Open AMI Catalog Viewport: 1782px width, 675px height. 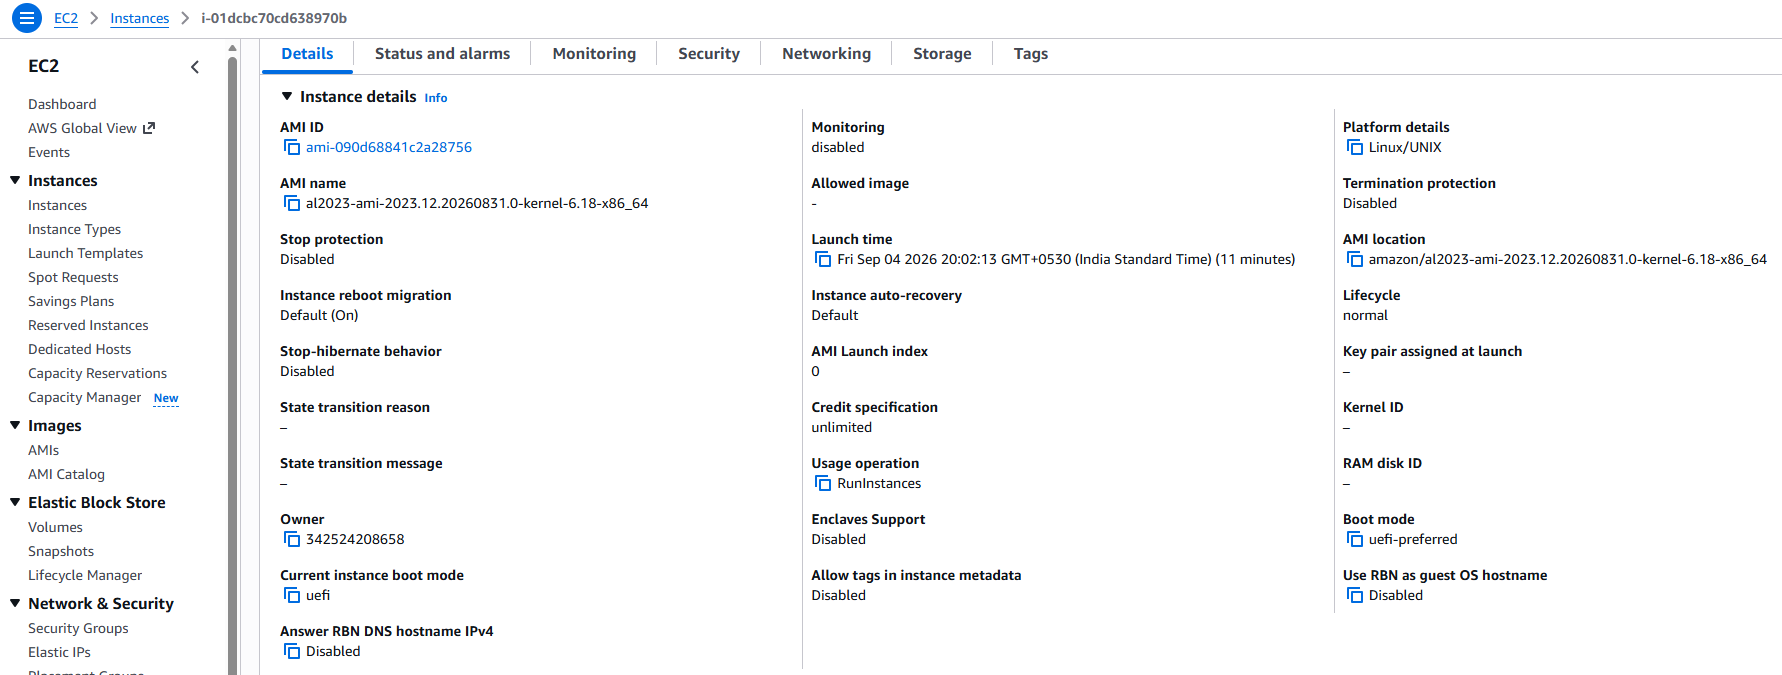tap(66, 474)
